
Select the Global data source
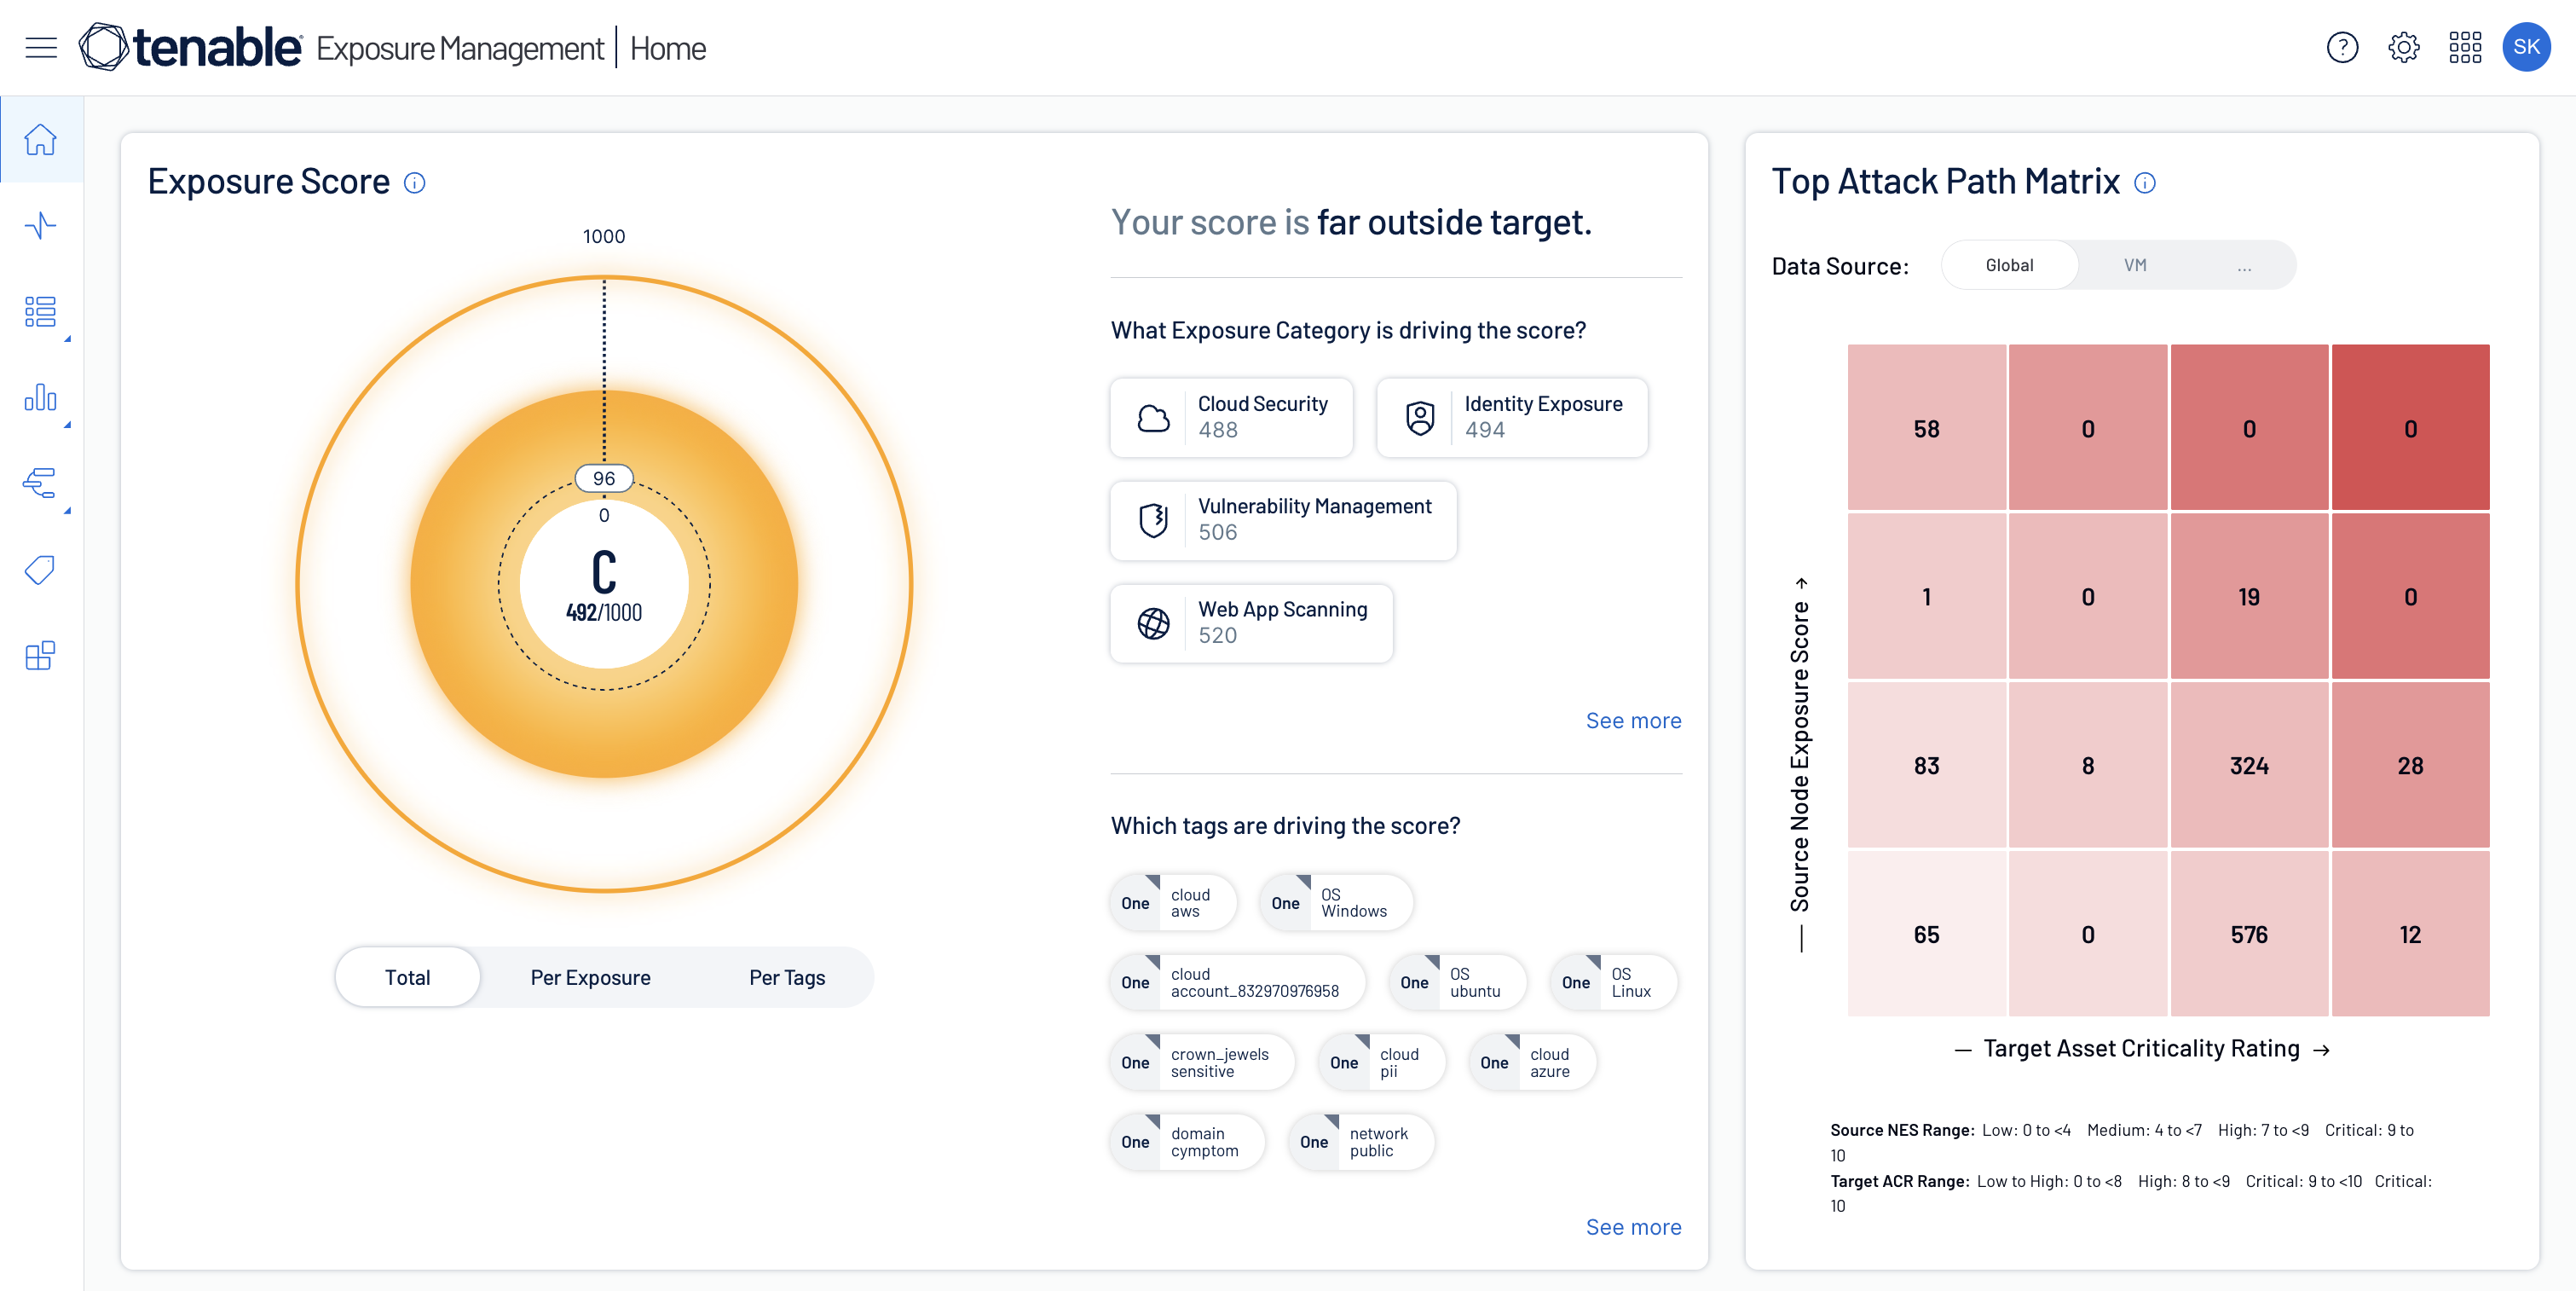click(2009, 266)
